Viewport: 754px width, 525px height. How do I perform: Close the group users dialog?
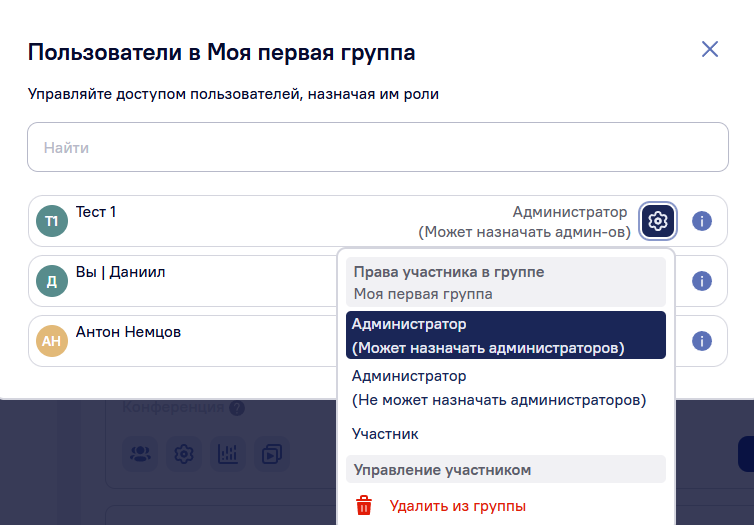coord(710,49)
